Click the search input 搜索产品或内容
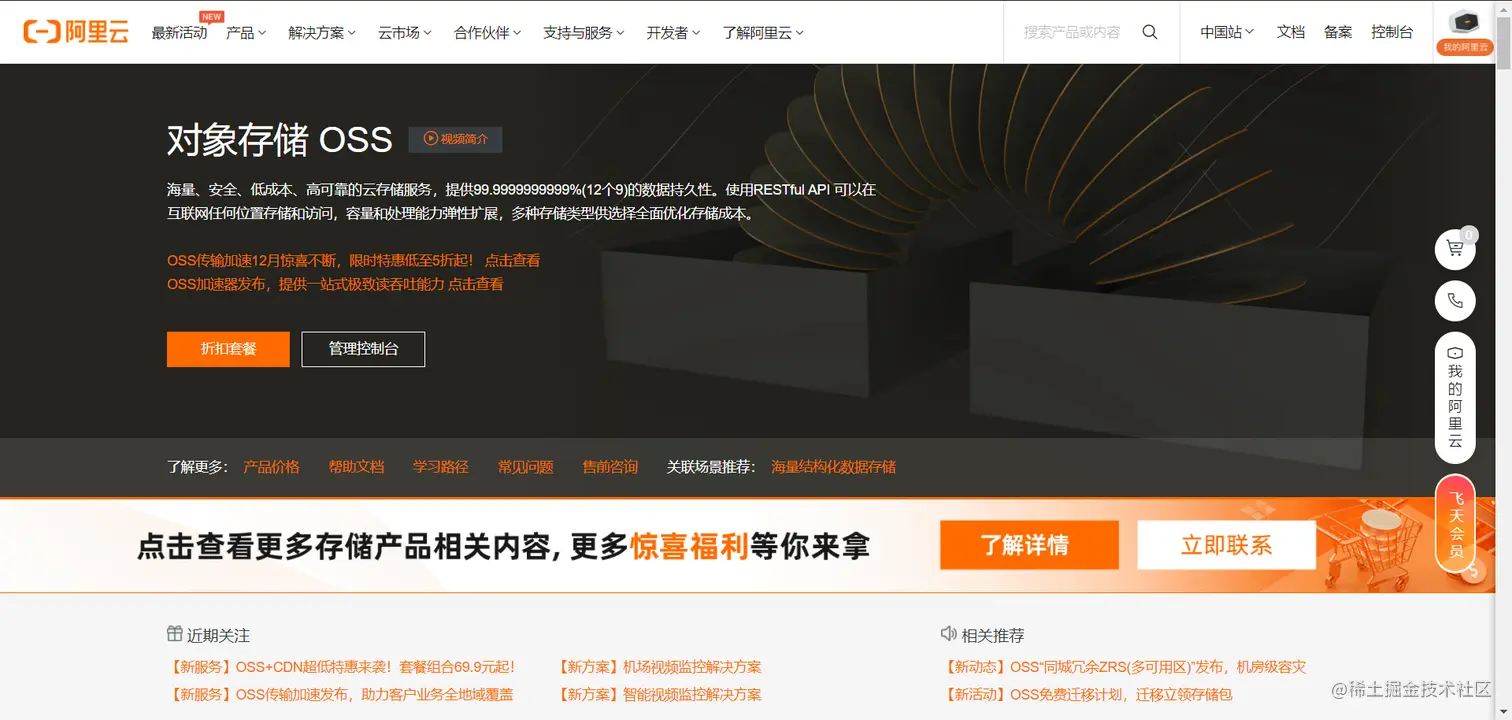 [1072, 32]
